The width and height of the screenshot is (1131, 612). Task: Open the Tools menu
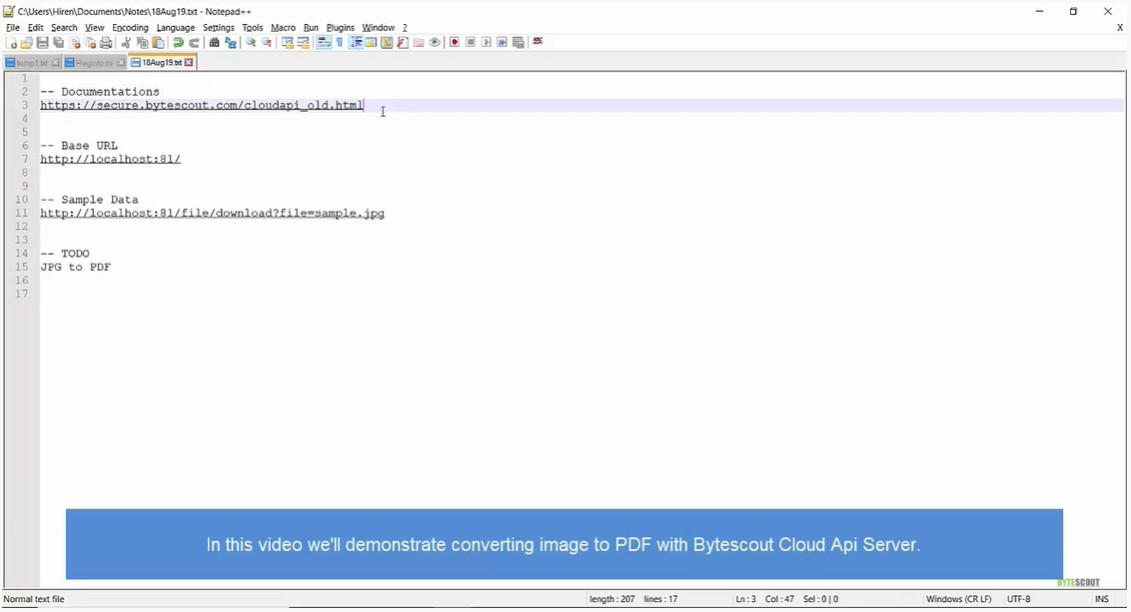pyautogui.click(x=252, y=27)
